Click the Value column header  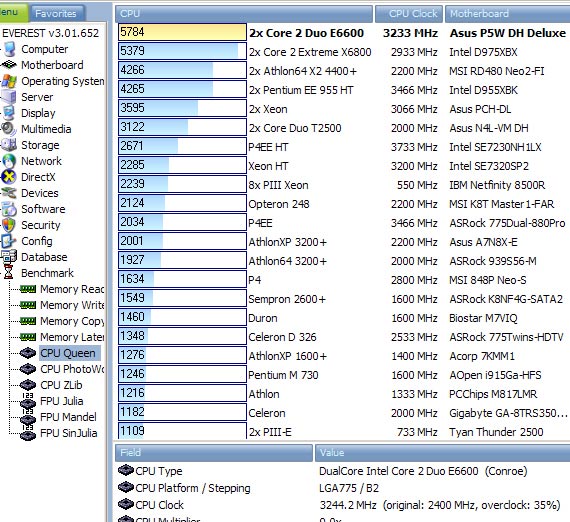[442, 453]
